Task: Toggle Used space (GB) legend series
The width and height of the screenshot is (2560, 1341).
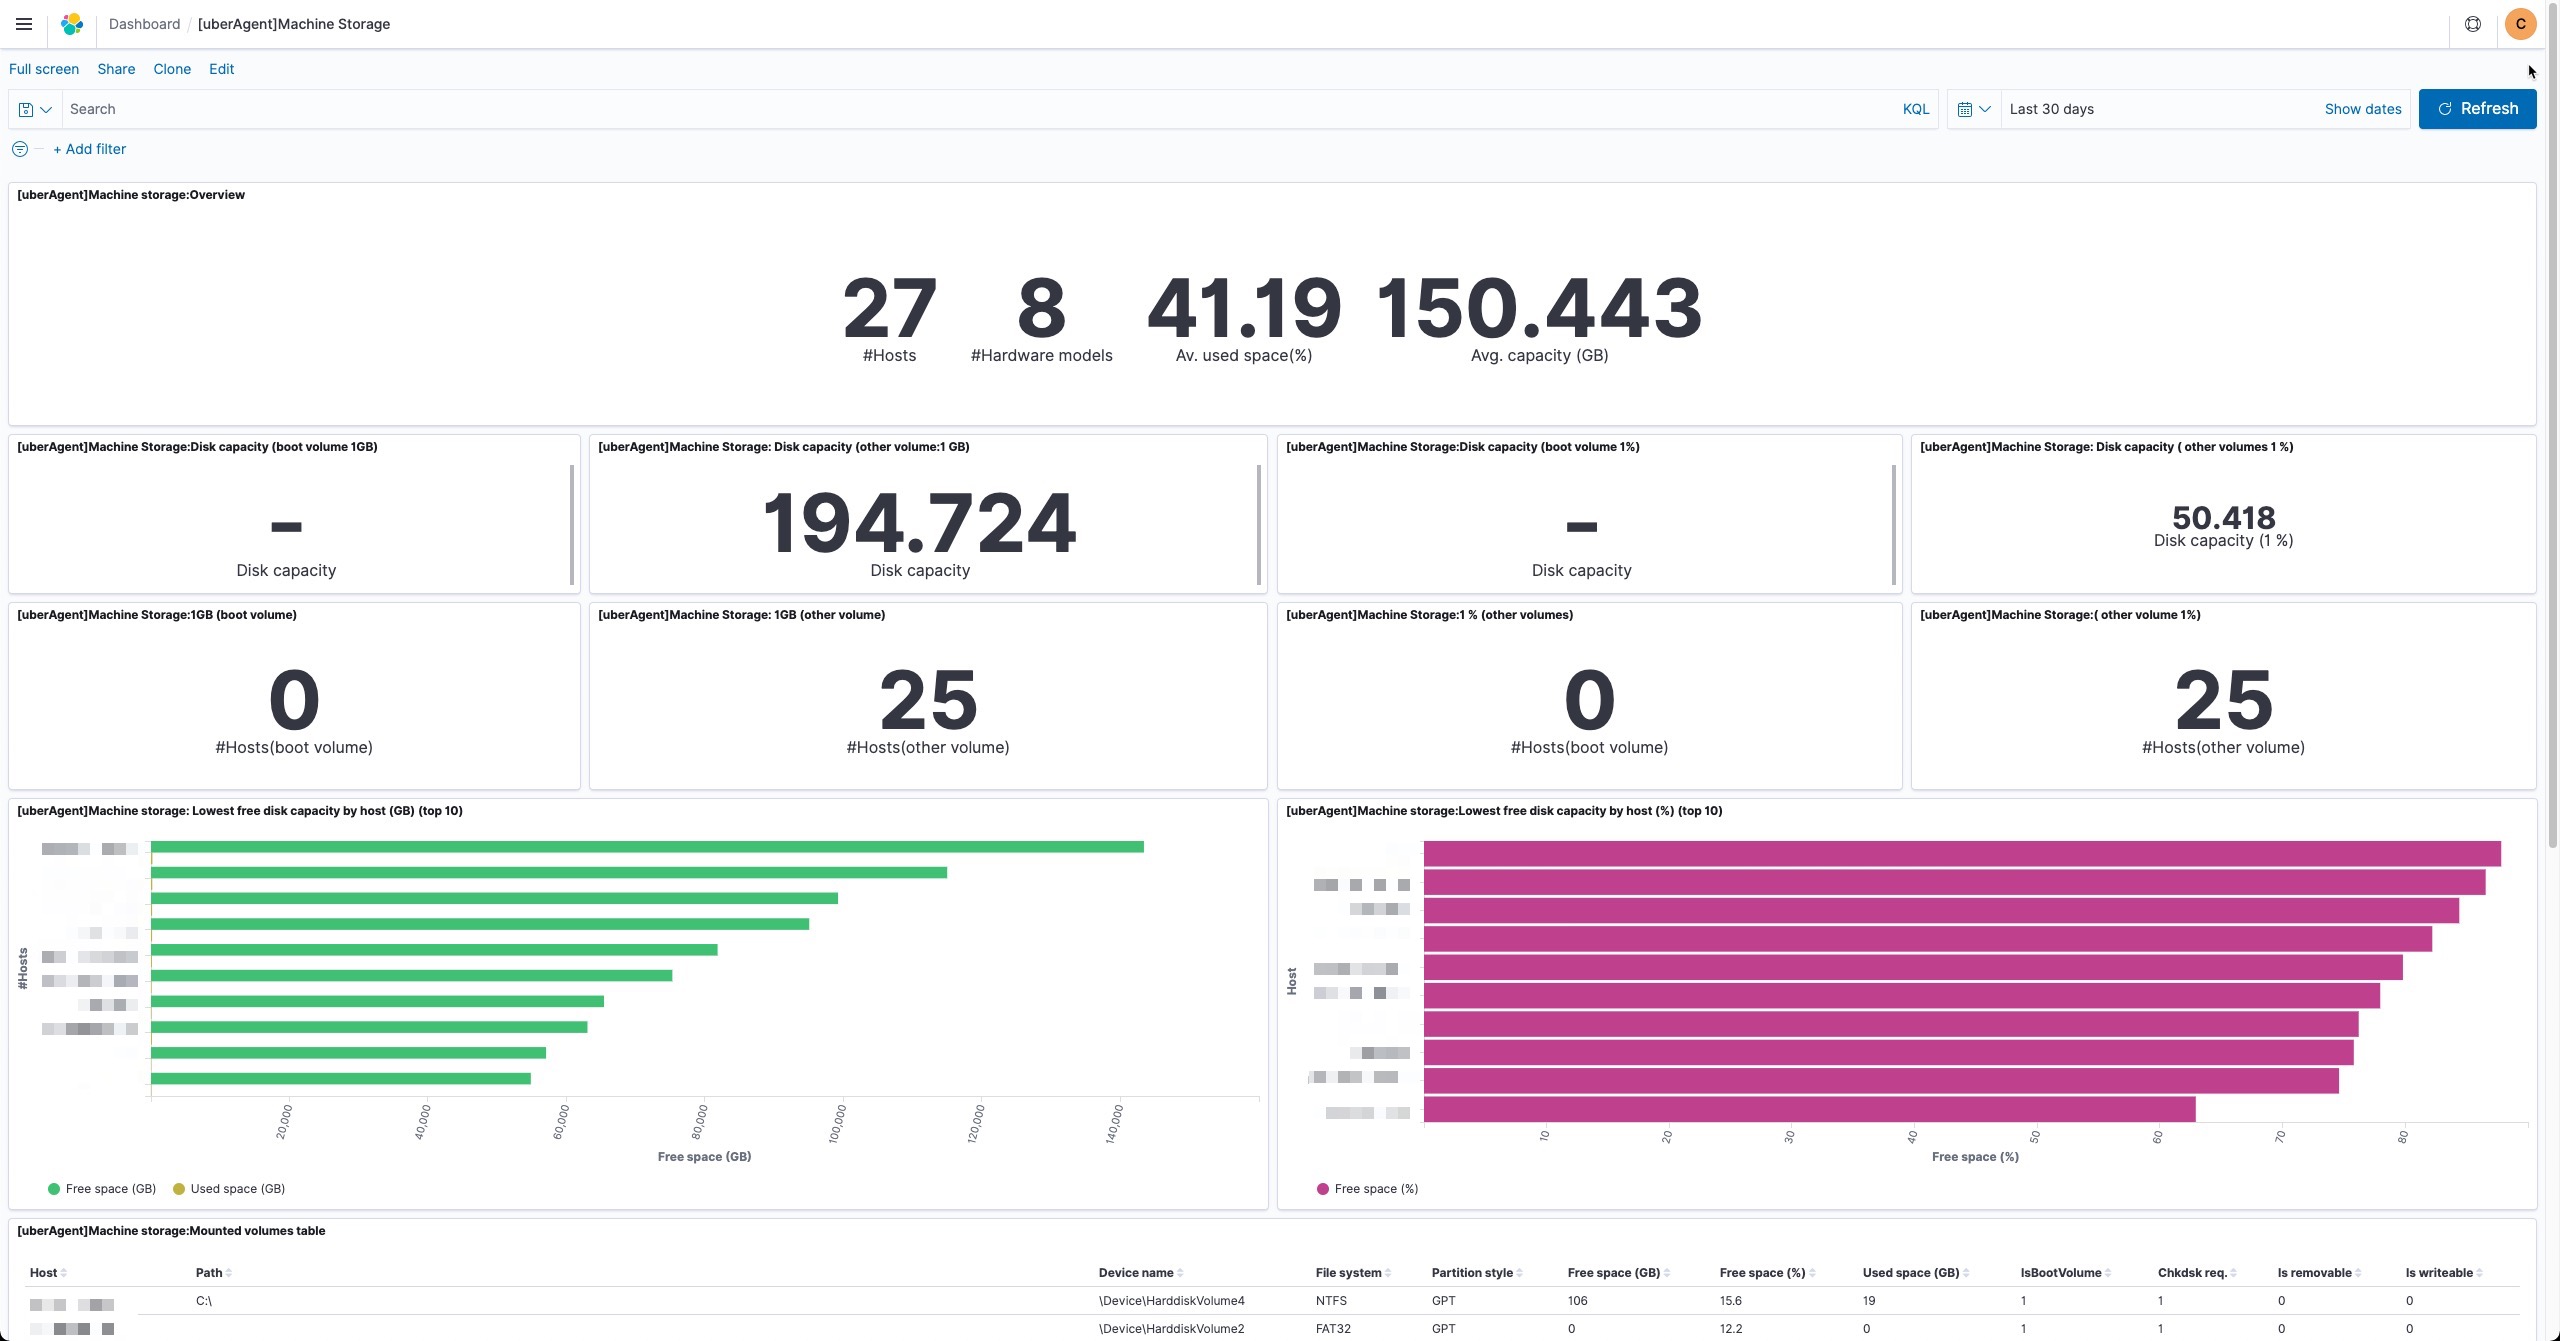Action: click(229, 1189)
